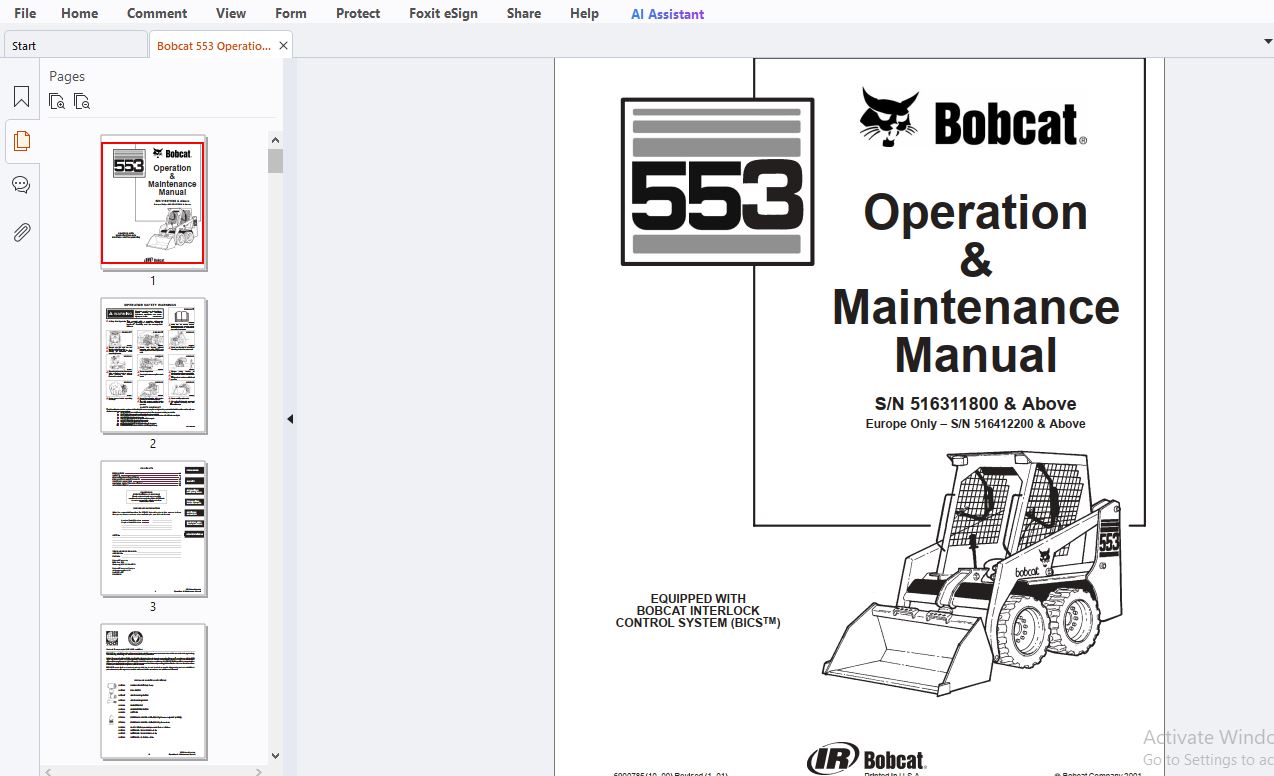Click the enlarge page thumbnails icon
Viewport: 1274px width, 776px height.
tap(58, 101)
